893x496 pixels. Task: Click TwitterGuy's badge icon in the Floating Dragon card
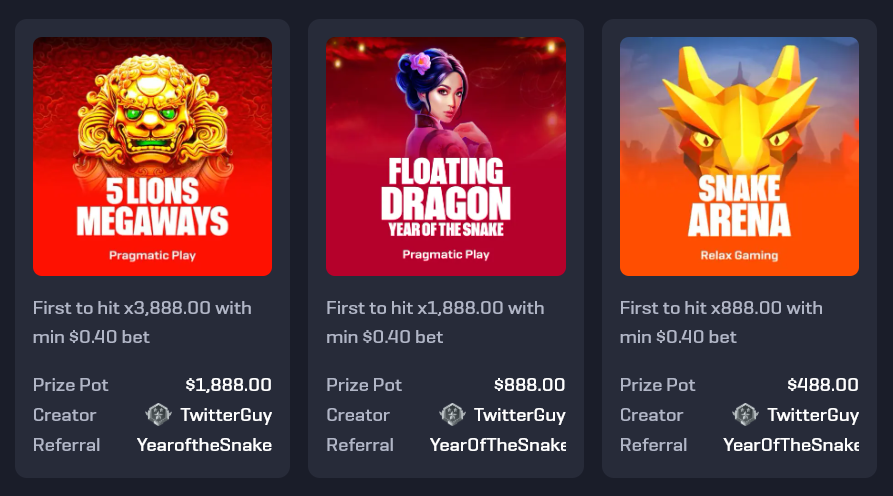click(x=452, y=415)
